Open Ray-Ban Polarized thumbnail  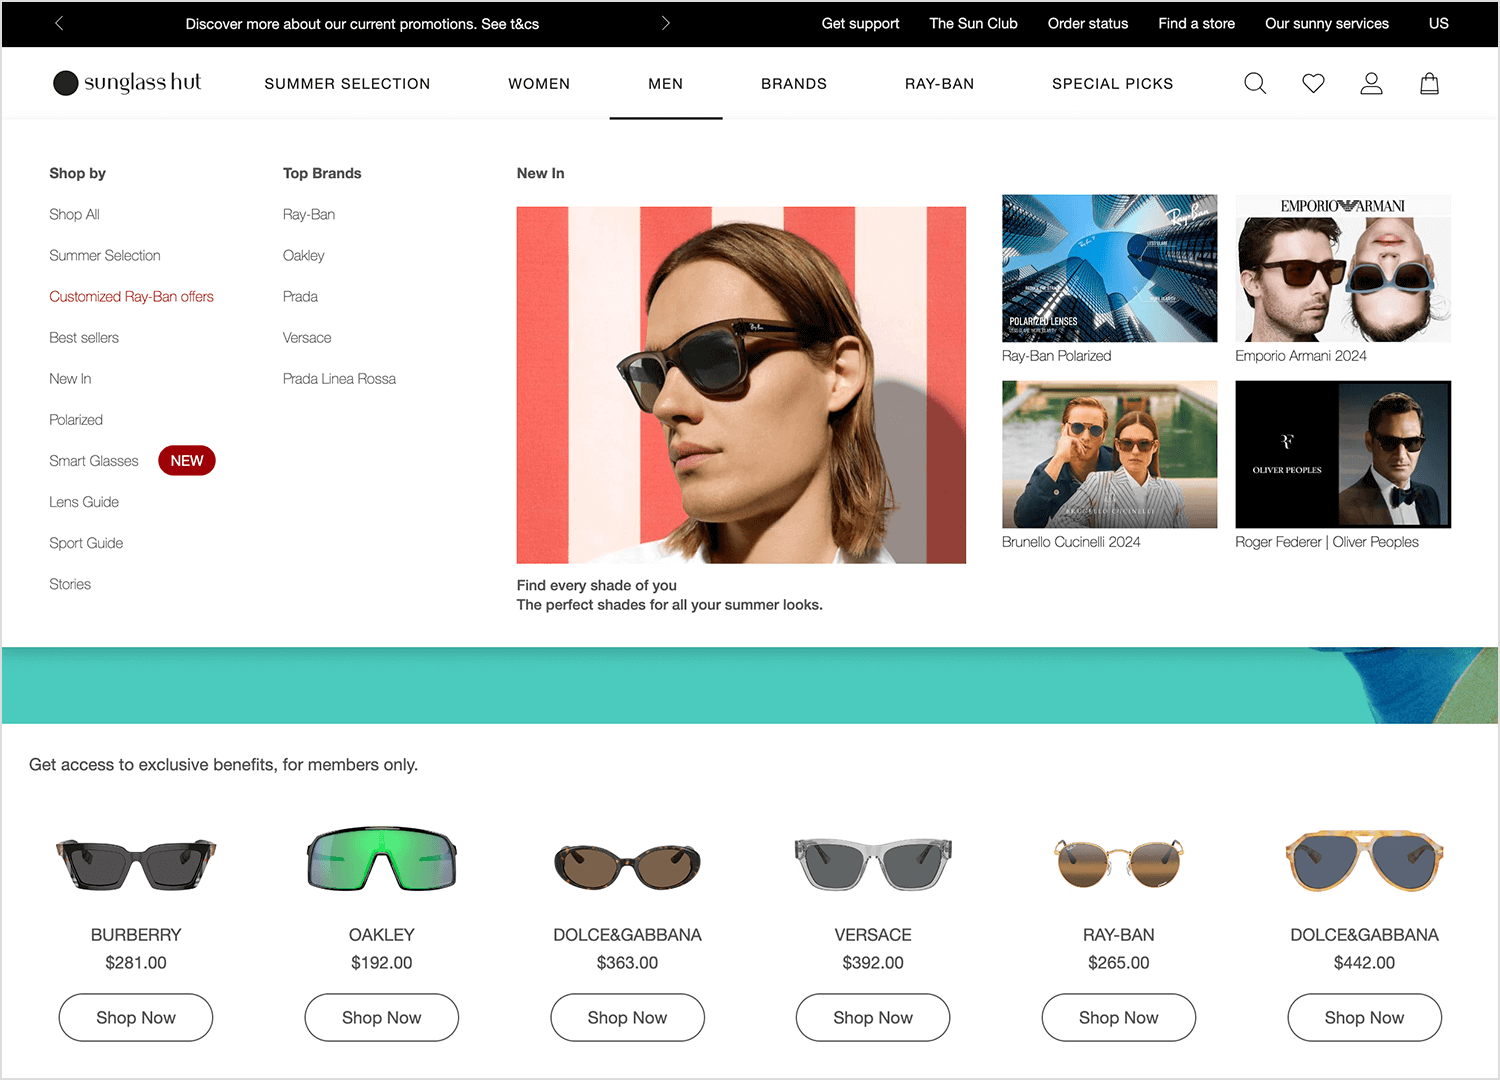click(x=1110, y=268)
